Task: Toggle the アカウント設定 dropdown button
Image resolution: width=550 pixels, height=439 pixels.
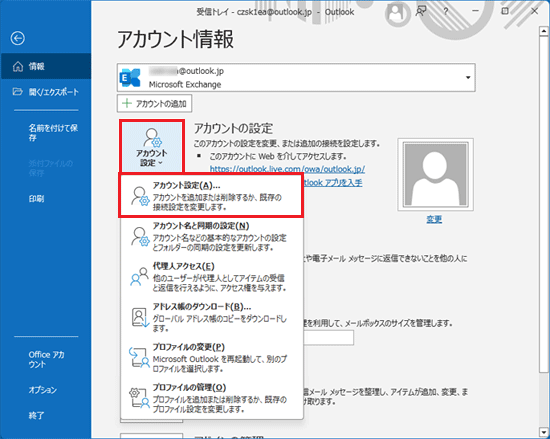Action: click(152, 147)
